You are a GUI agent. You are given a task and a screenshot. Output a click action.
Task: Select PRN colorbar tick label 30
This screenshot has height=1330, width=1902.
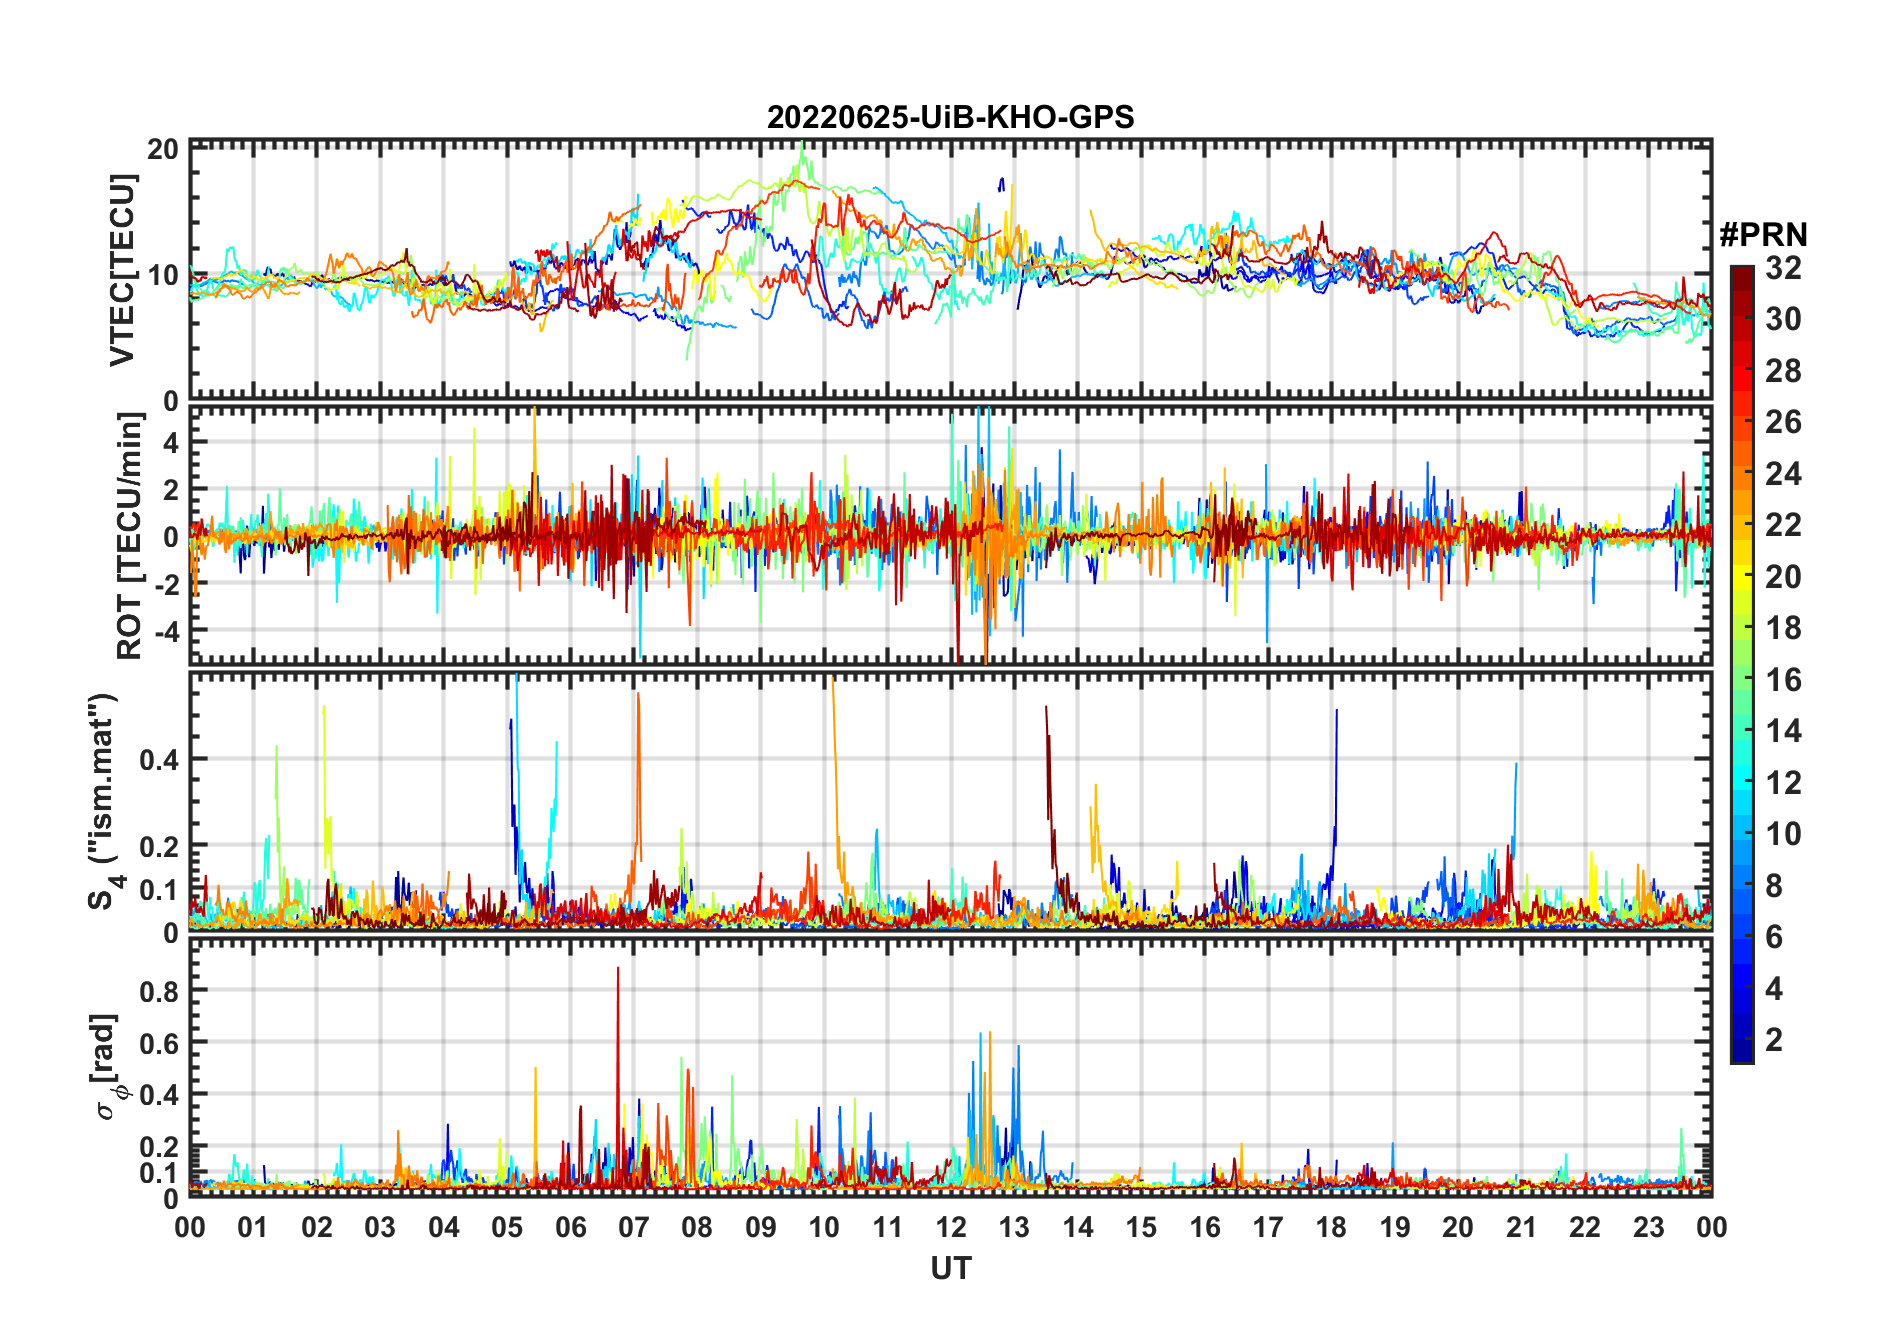[x=1784, y=319]
